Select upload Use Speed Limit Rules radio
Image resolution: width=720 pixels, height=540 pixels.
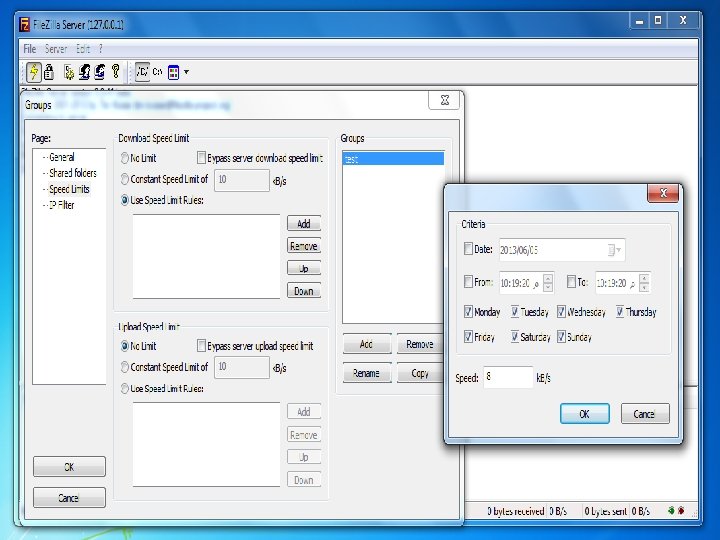pyautogui.click(x=124, y=388)
